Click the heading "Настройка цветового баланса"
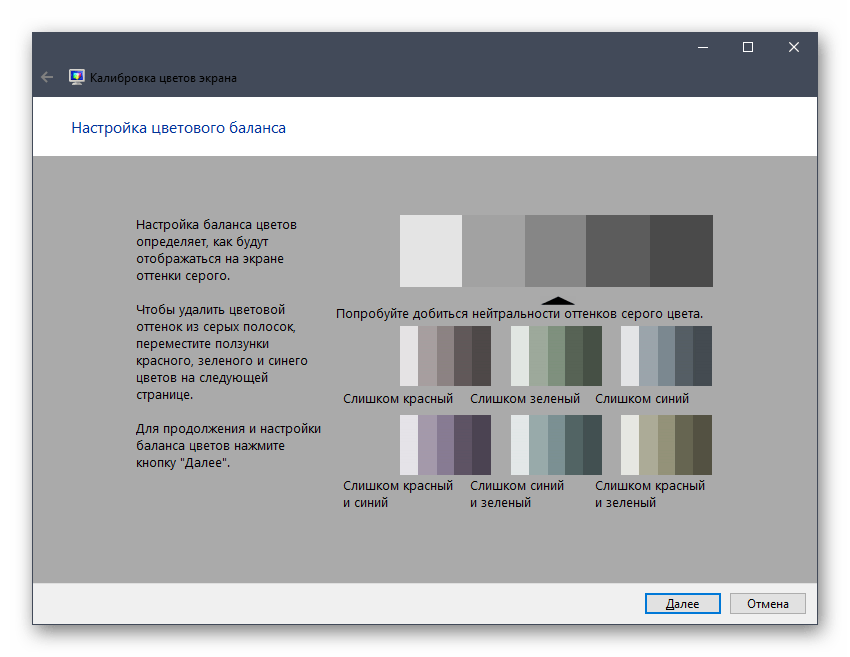 (x=179, y=128)
